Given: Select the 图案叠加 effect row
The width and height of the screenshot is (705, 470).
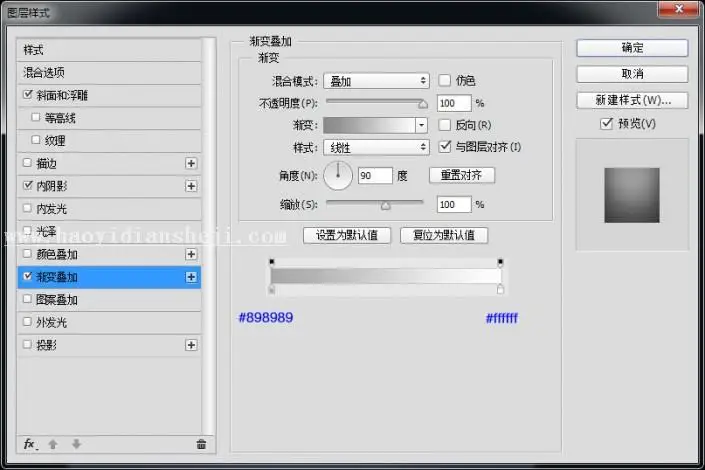Looking at the screenshot, I should coord(109,300).
